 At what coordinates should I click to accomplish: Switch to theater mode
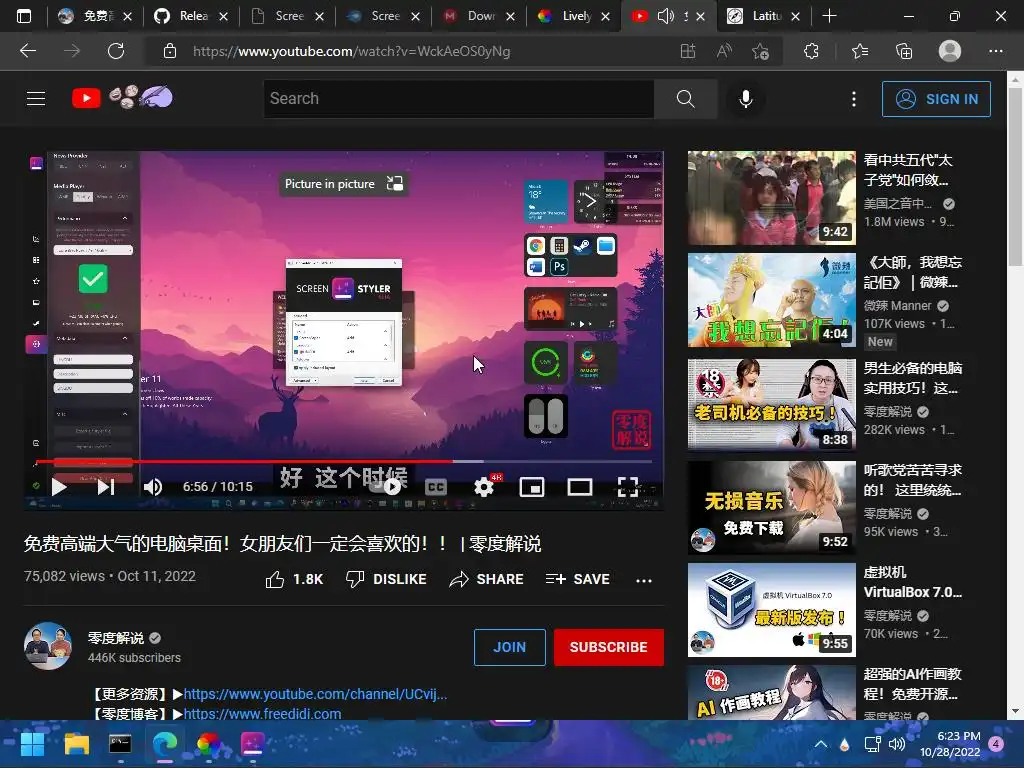coord(580,487)
